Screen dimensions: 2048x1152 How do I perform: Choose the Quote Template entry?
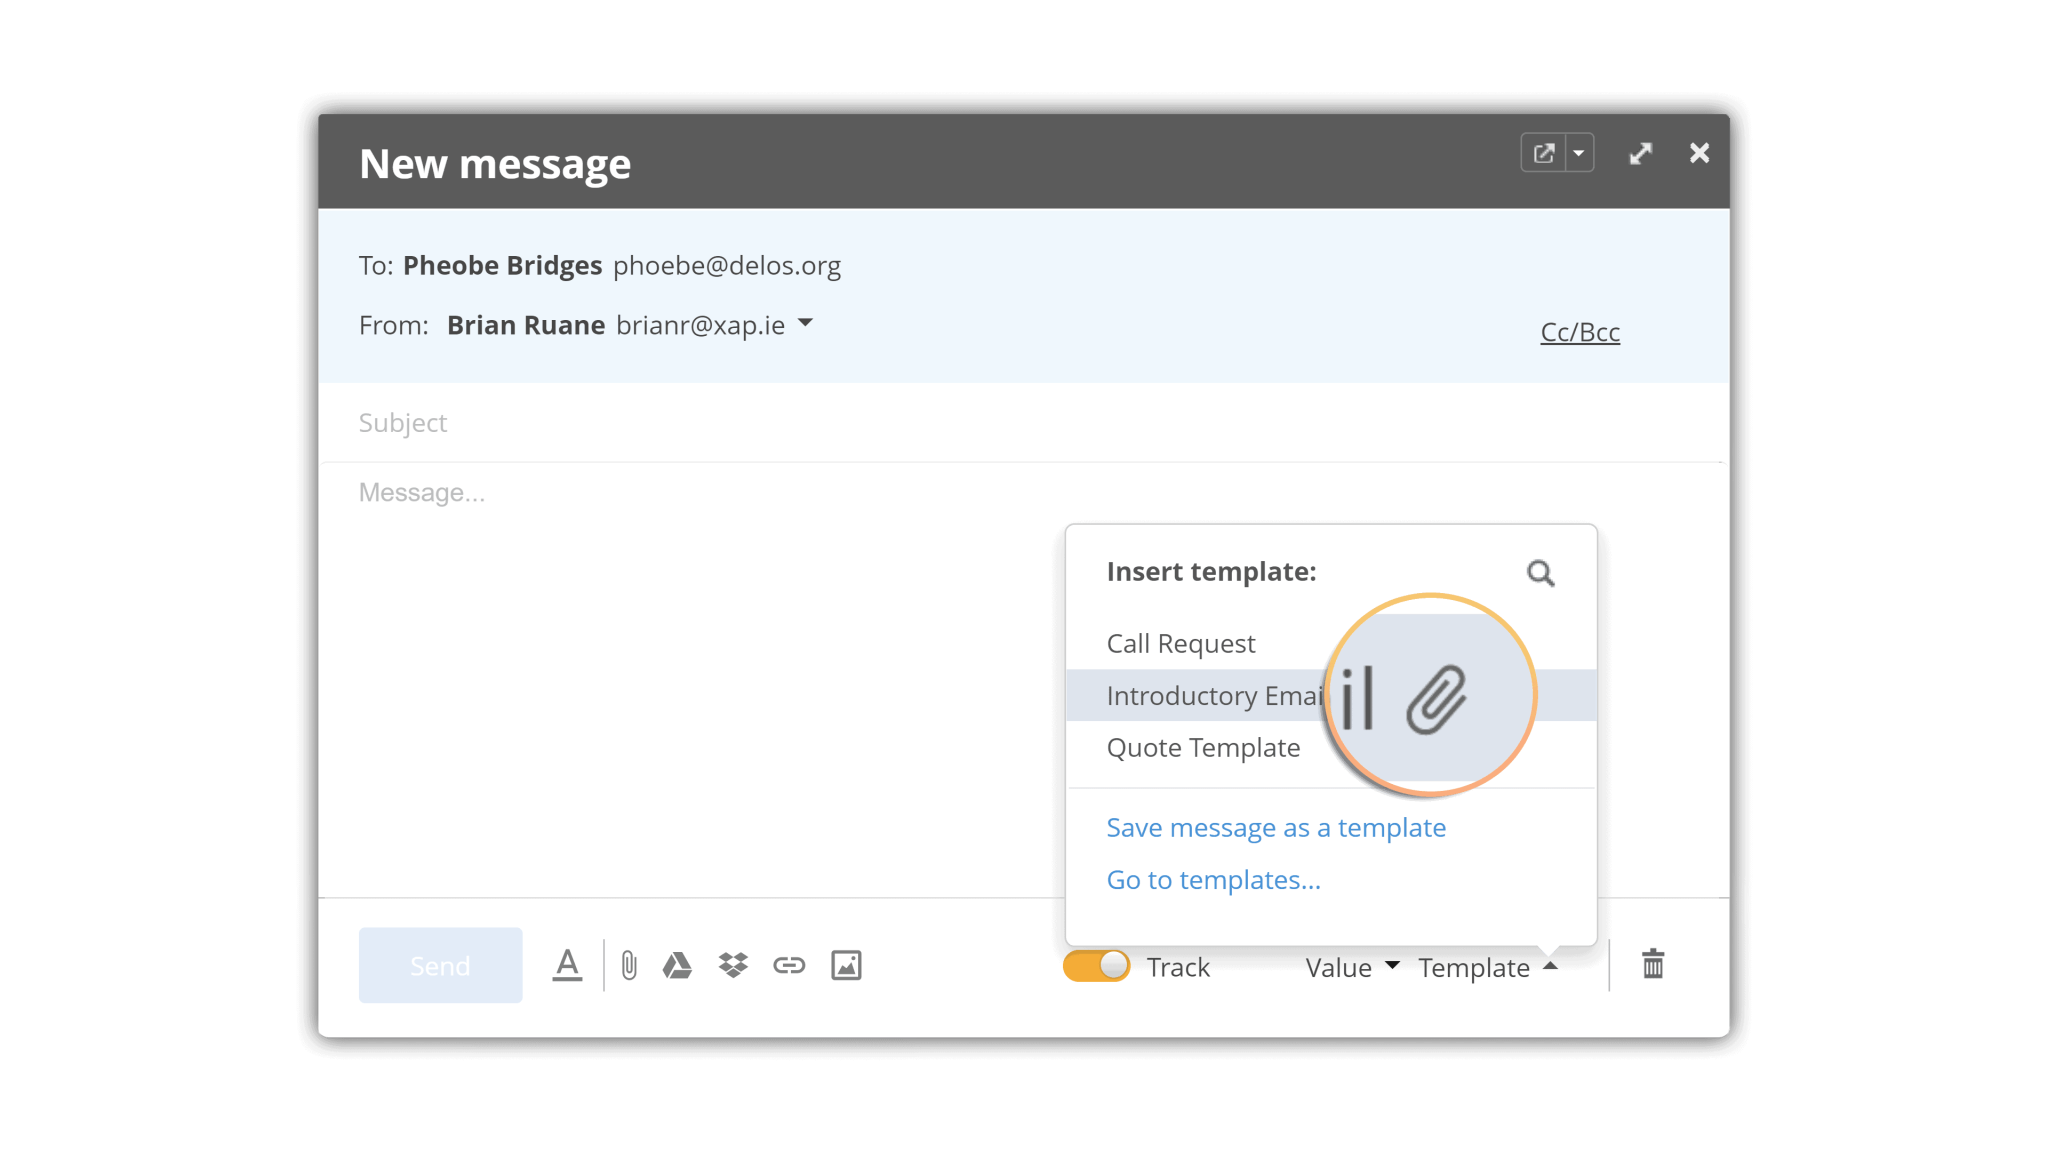point(1202,747)
